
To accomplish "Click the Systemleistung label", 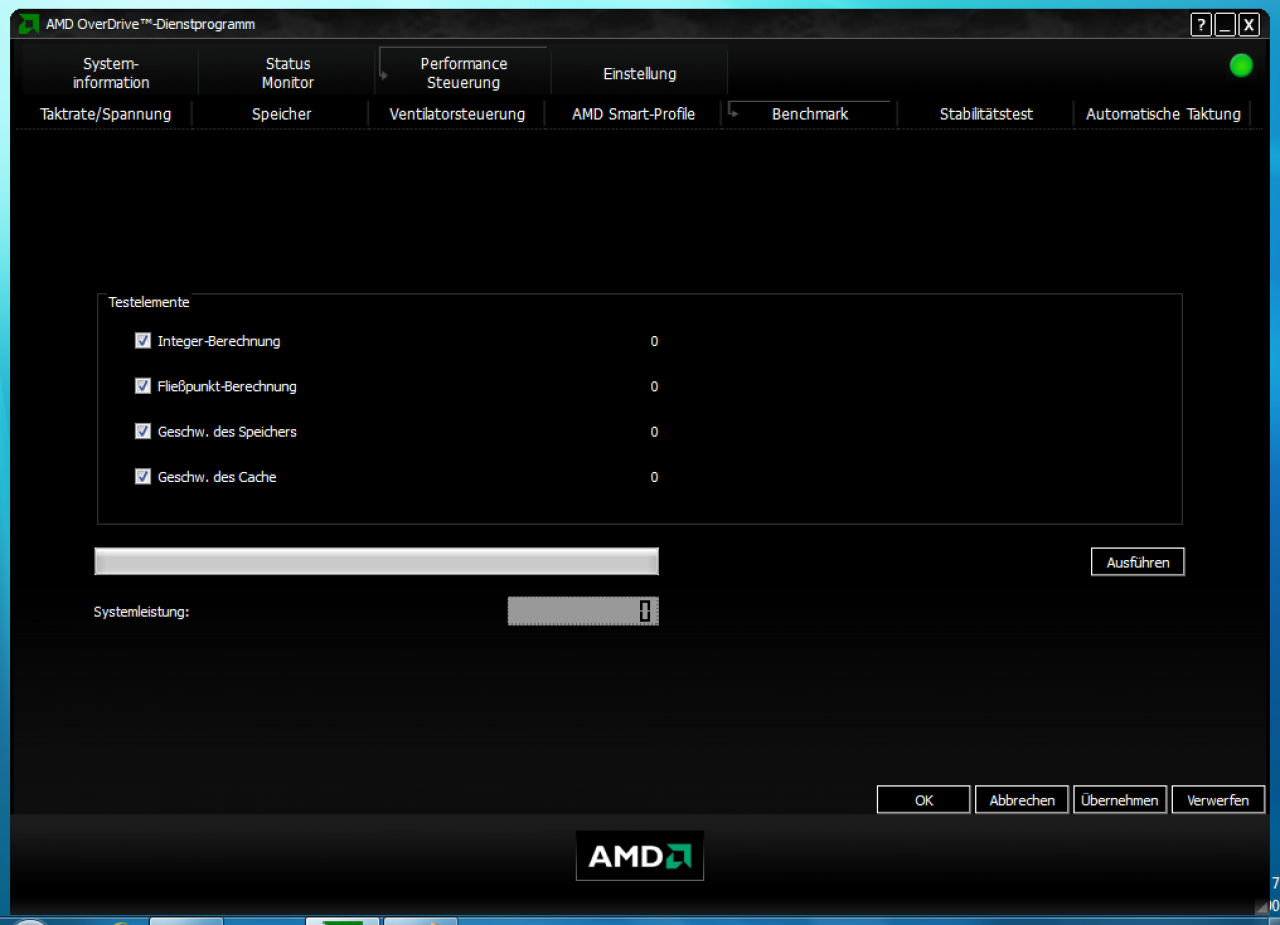I will pos(141,612).
